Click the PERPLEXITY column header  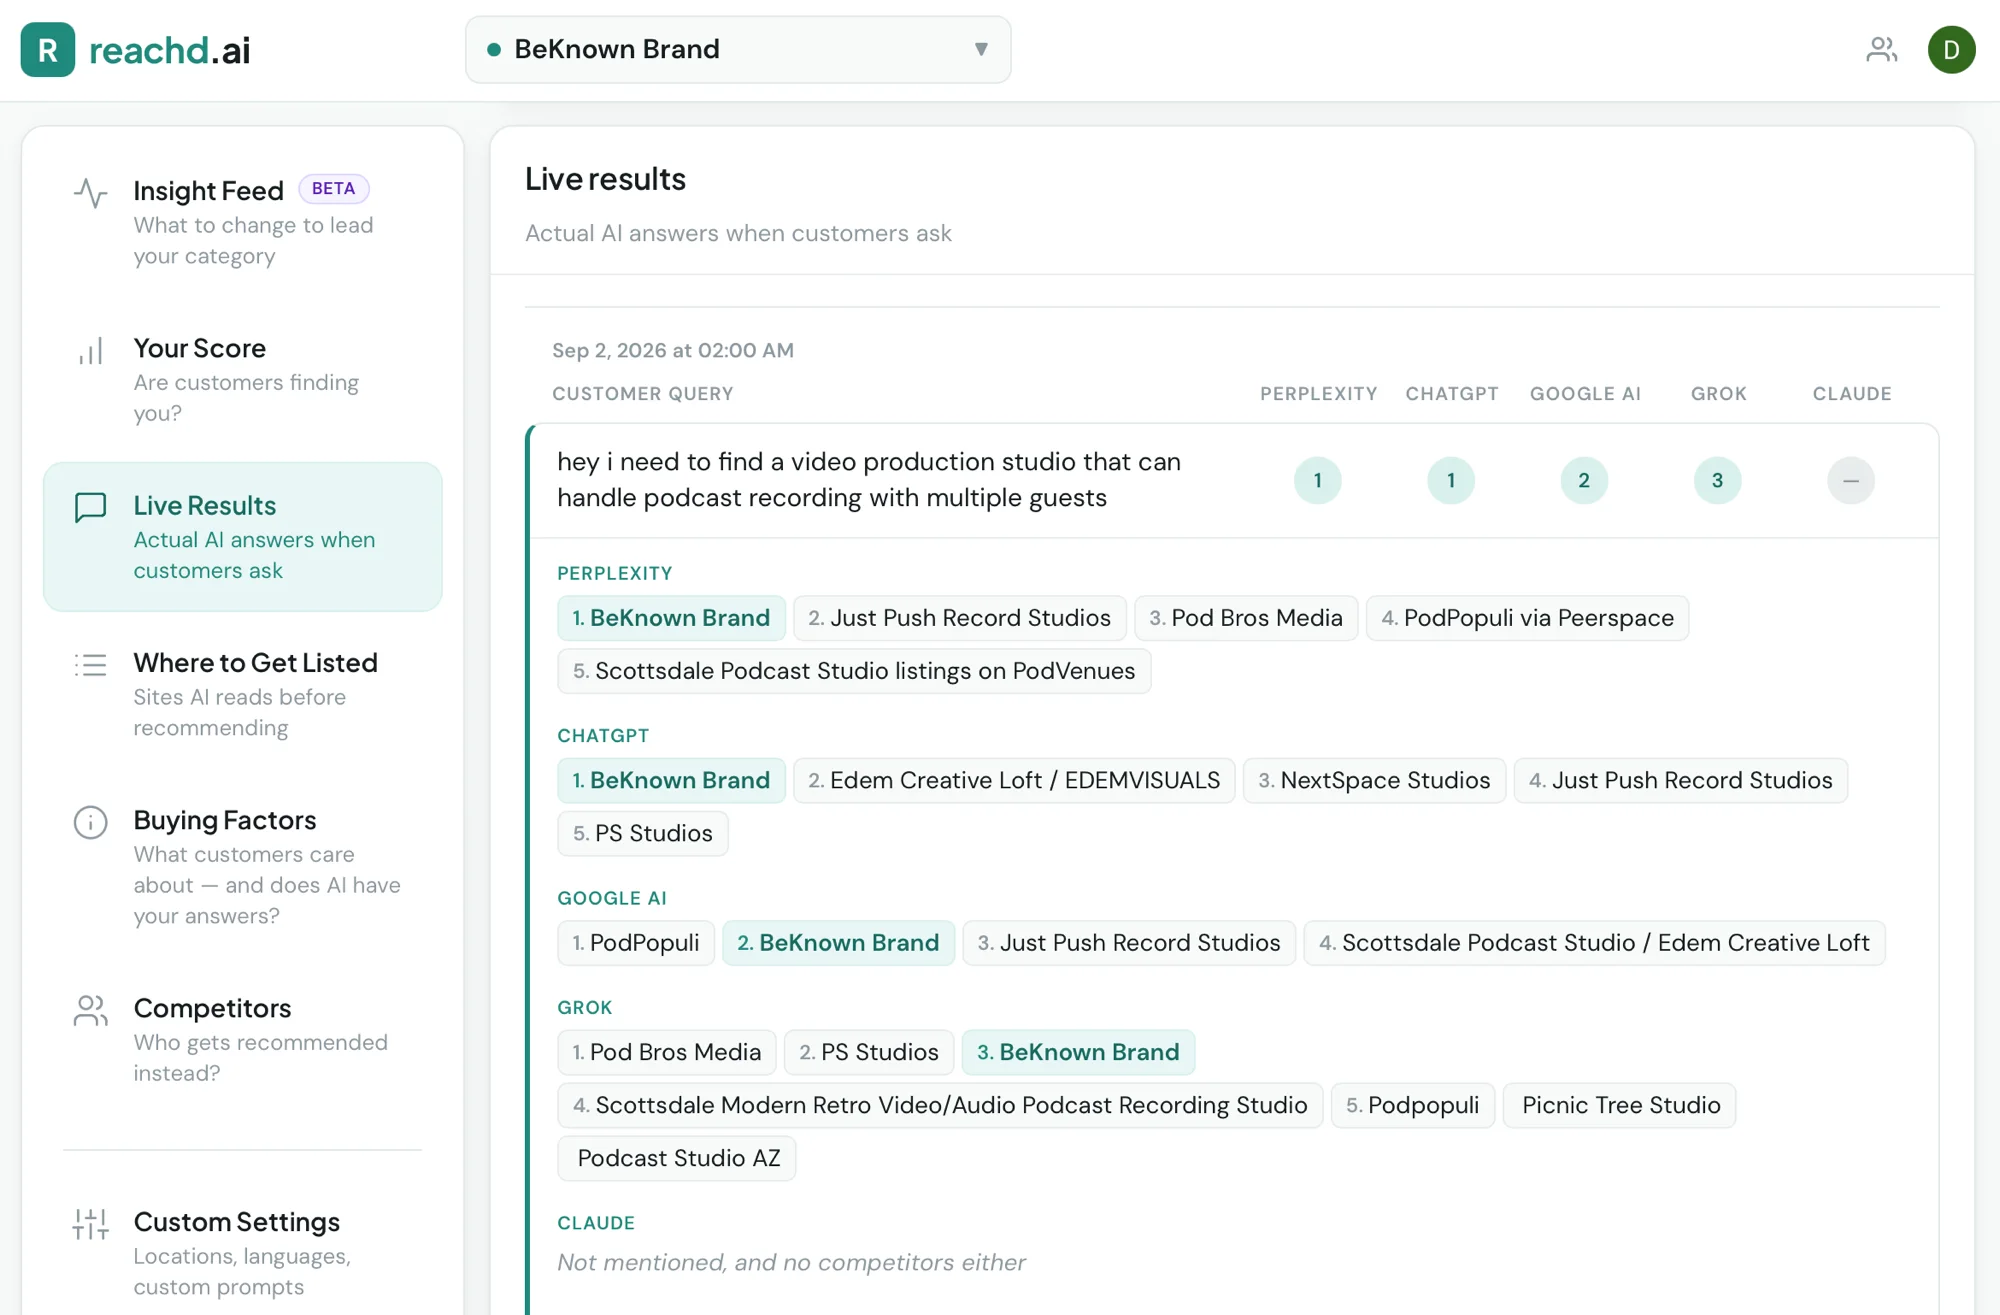pos(1318,394)
